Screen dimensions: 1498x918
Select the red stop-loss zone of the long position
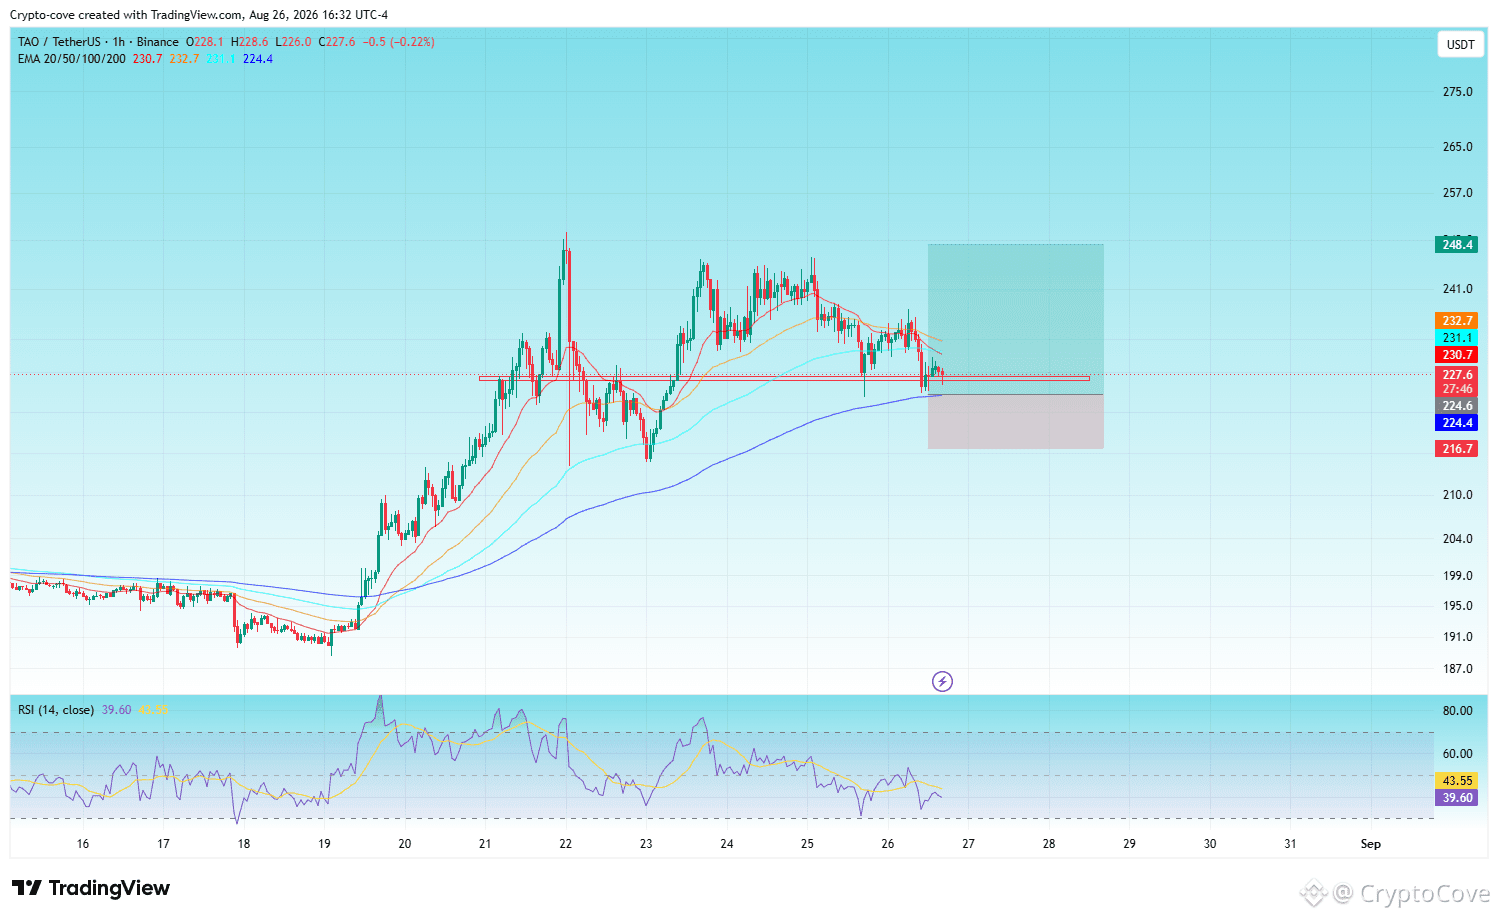[1016, 422]
